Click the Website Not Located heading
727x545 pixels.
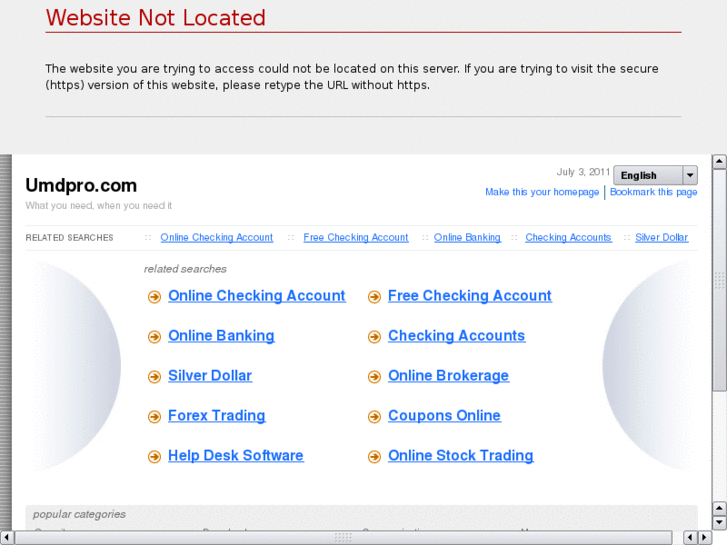(156, 18)
